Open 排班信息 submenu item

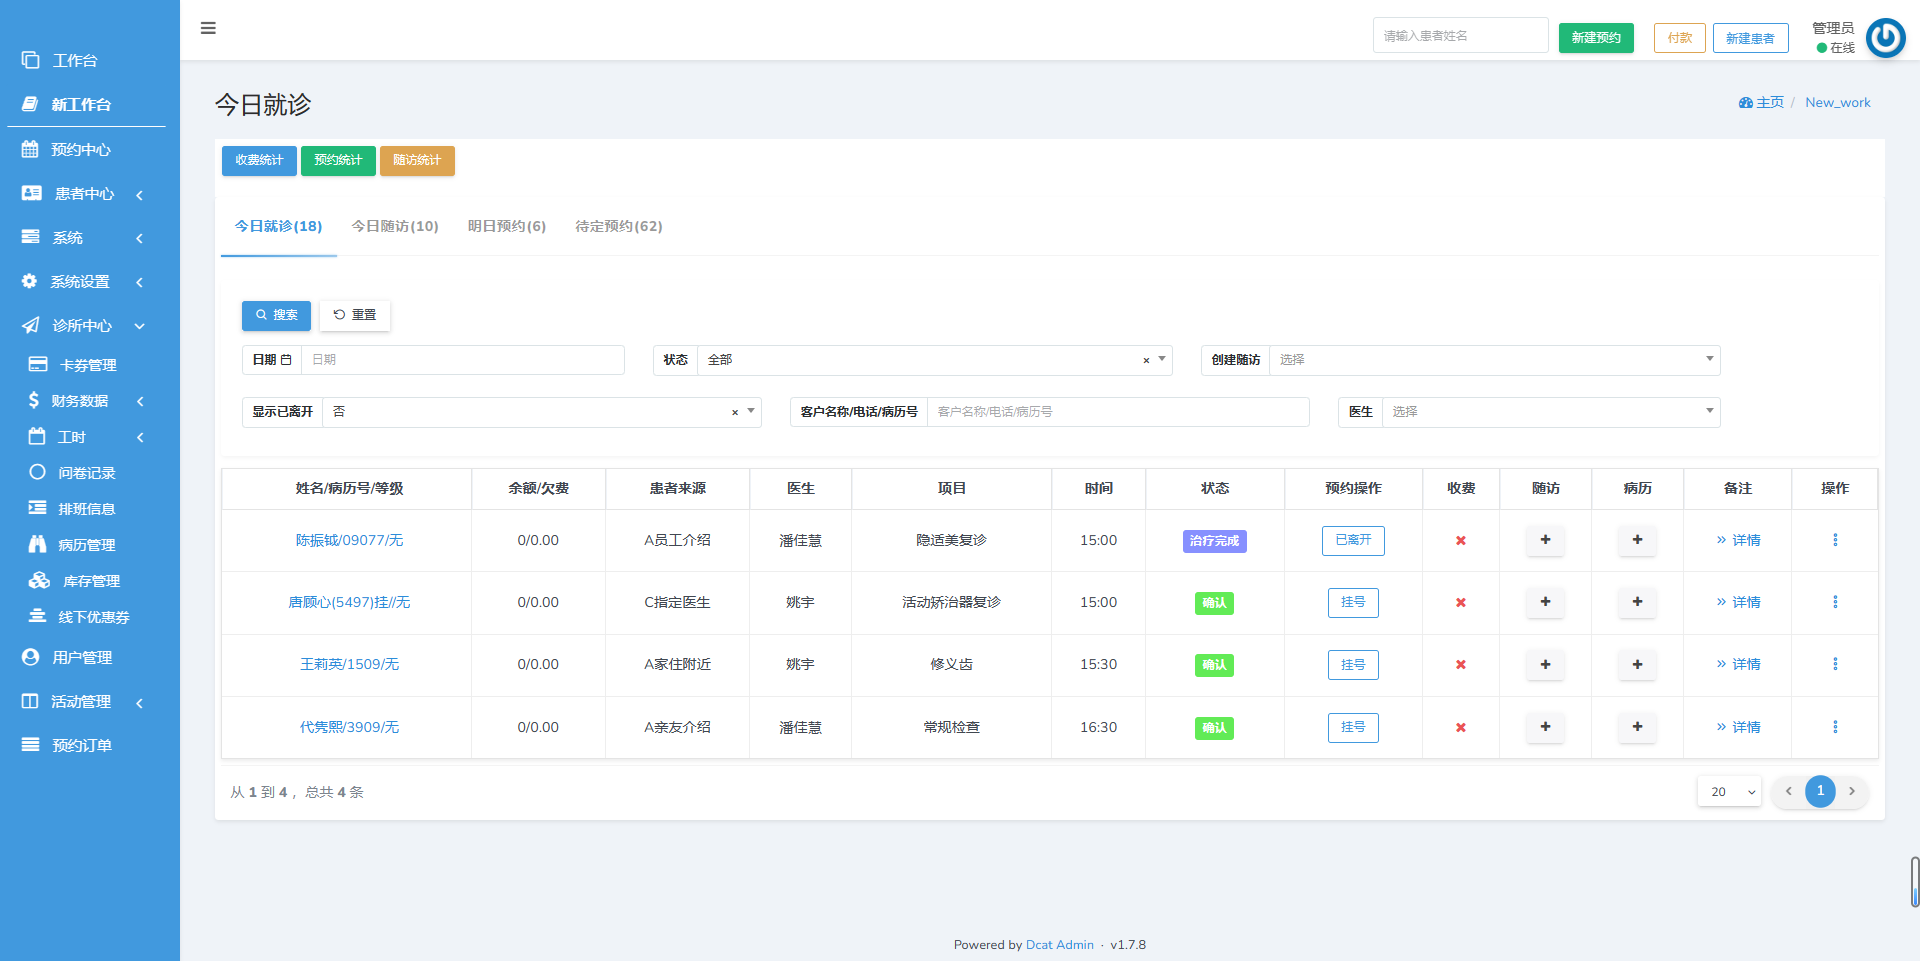click(x=90, y=509)
